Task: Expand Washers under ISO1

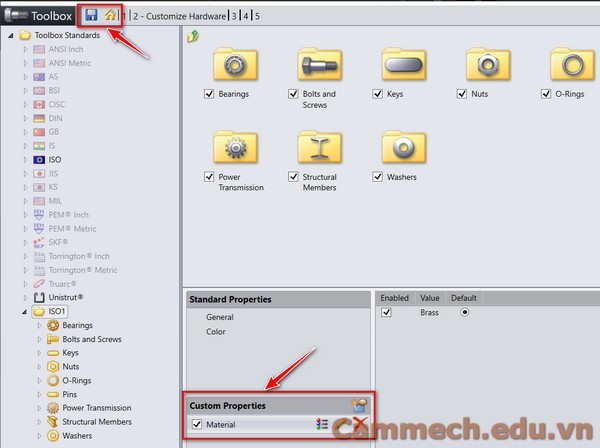Action: (39, 435)
